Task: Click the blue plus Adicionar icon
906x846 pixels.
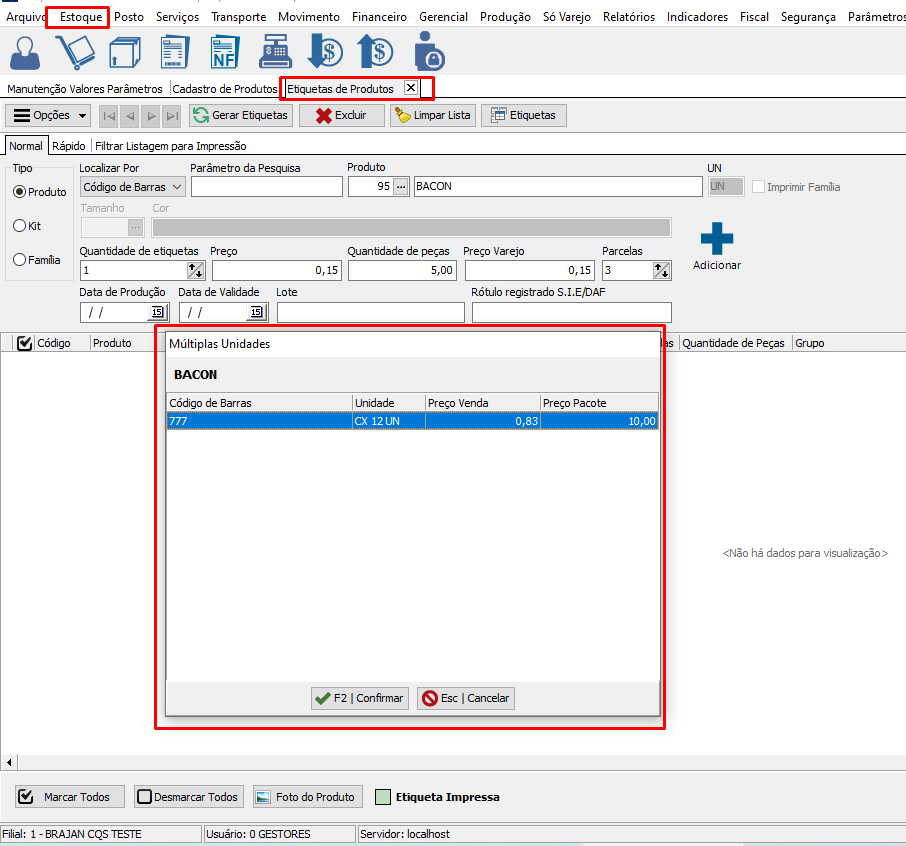Action: [x=716, y=240]
